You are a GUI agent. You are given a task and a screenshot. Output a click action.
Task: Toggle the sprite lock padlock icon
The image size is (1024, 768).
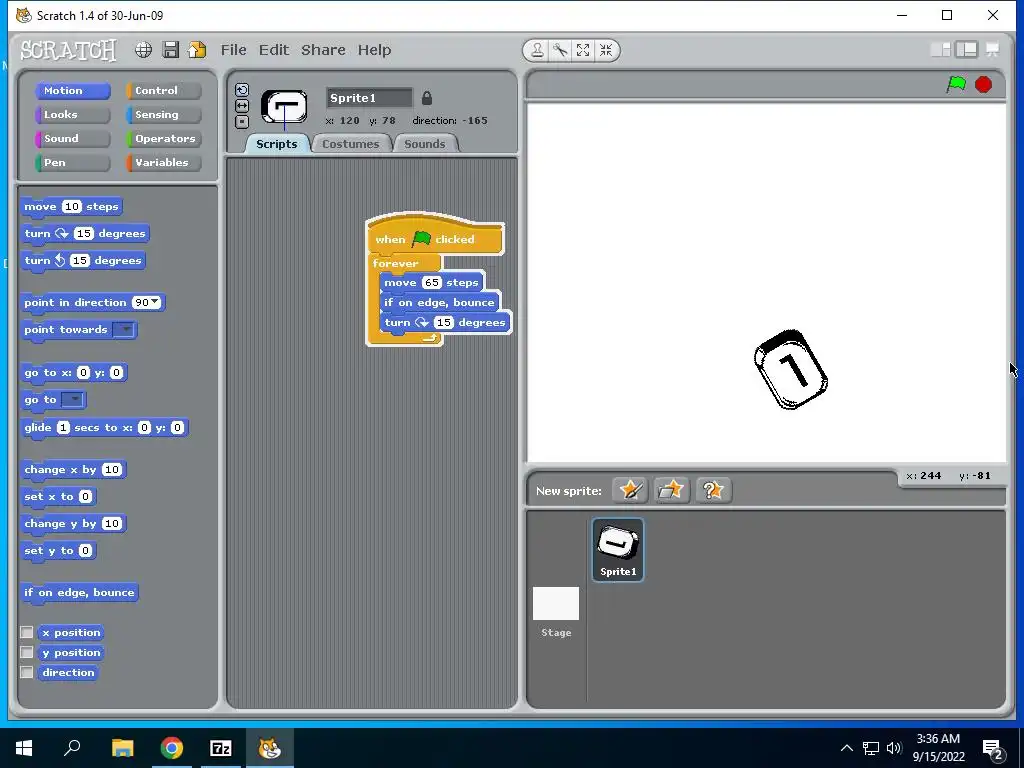pos(426,98)
